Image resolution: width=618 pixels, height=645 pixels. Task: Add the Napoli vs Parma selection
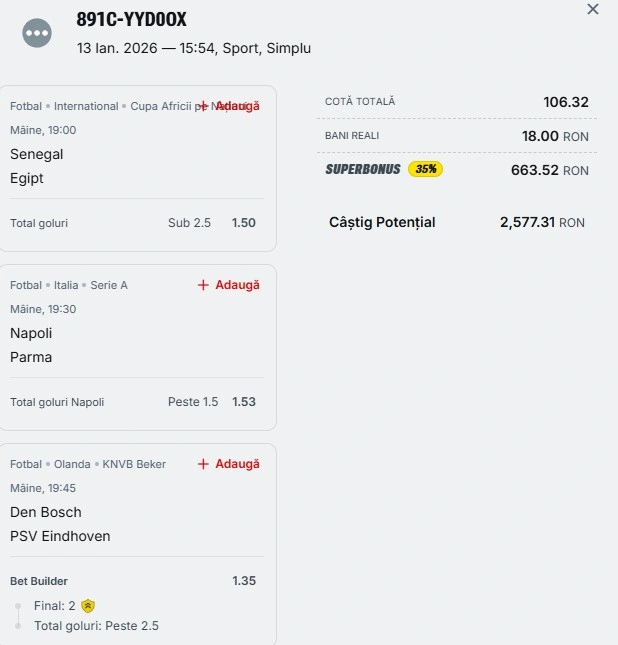[228, 285]
